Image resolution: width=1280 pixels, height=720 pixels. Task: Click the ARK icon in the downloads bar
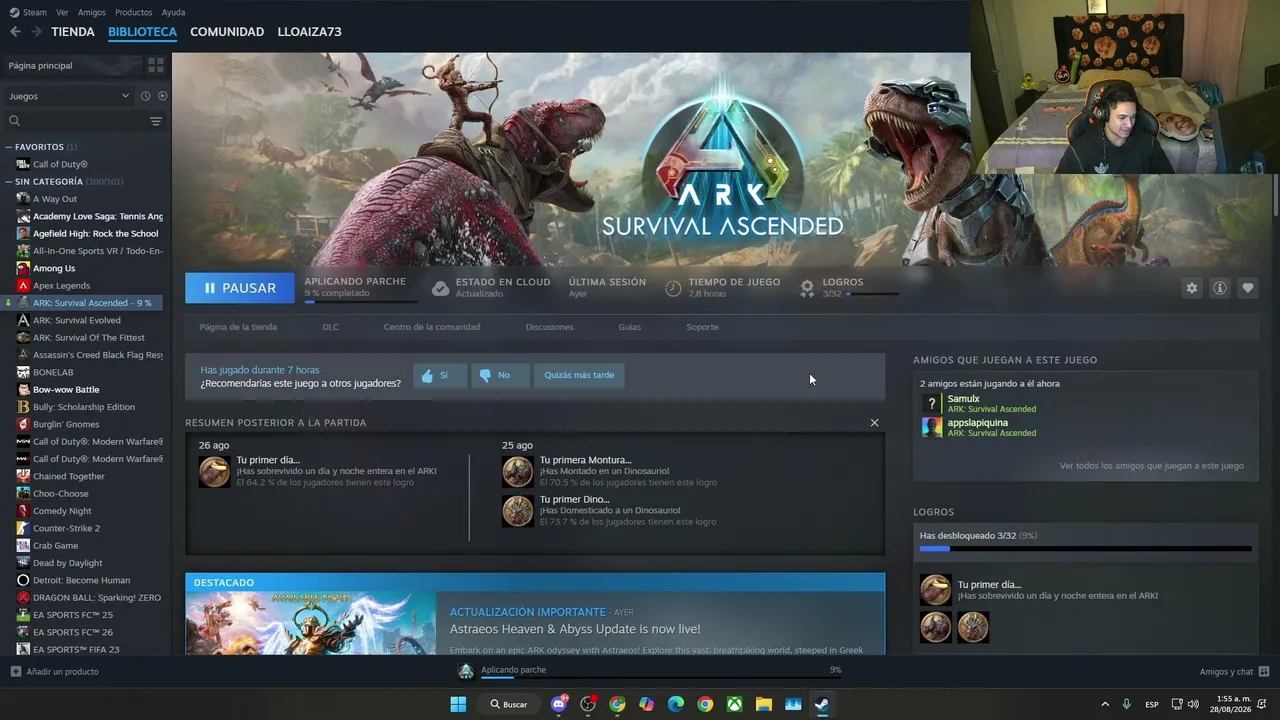coord(465,671)
